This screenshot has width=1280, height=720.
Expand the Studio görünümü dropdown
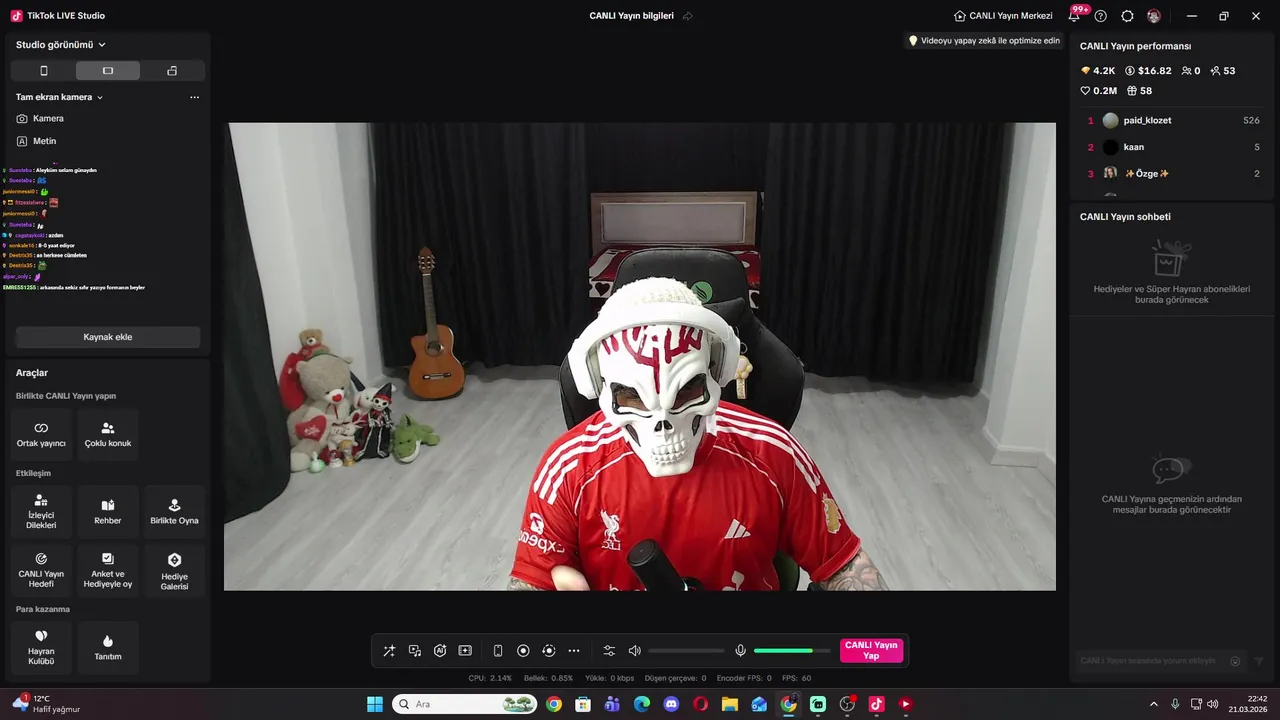[61, 45]
